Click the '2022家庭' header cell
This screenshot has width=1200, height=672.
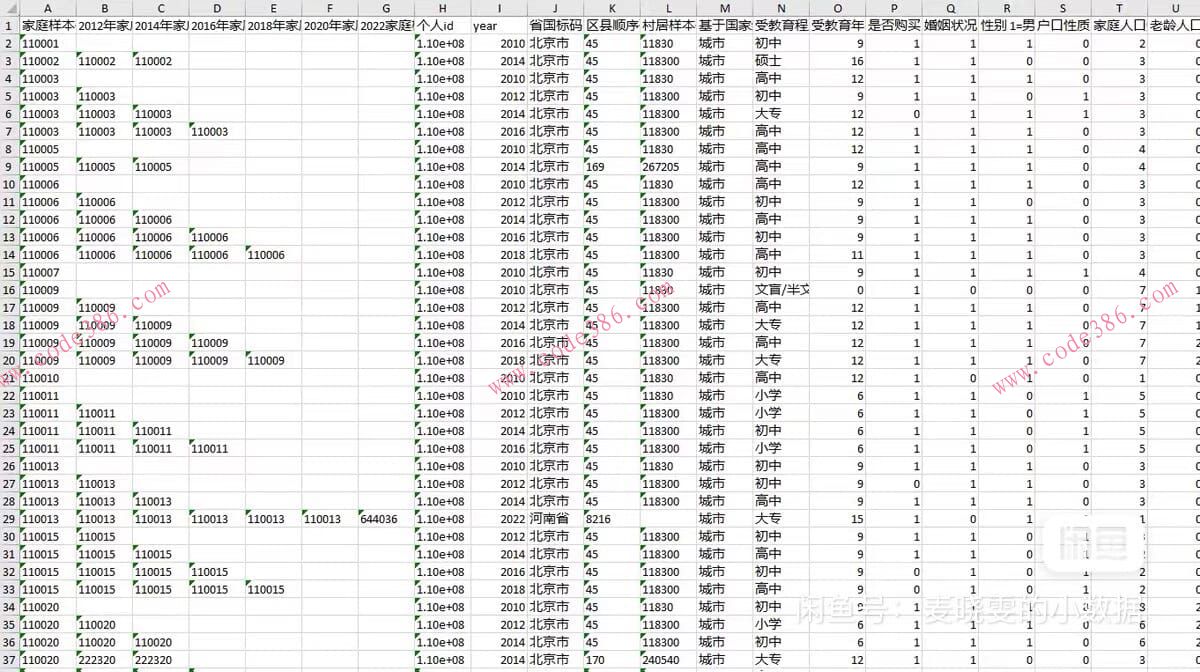(x=386, y=25)
